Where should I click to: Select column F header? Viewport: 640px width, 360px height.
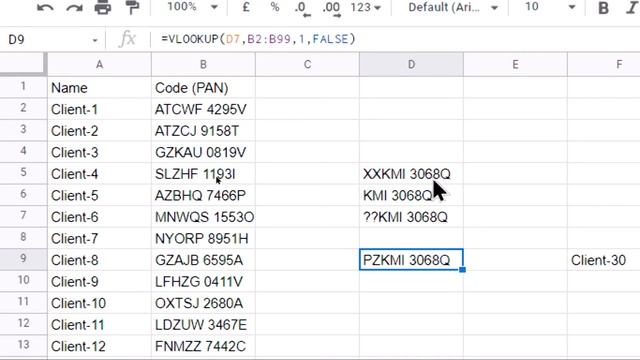[x=604, y=64]
